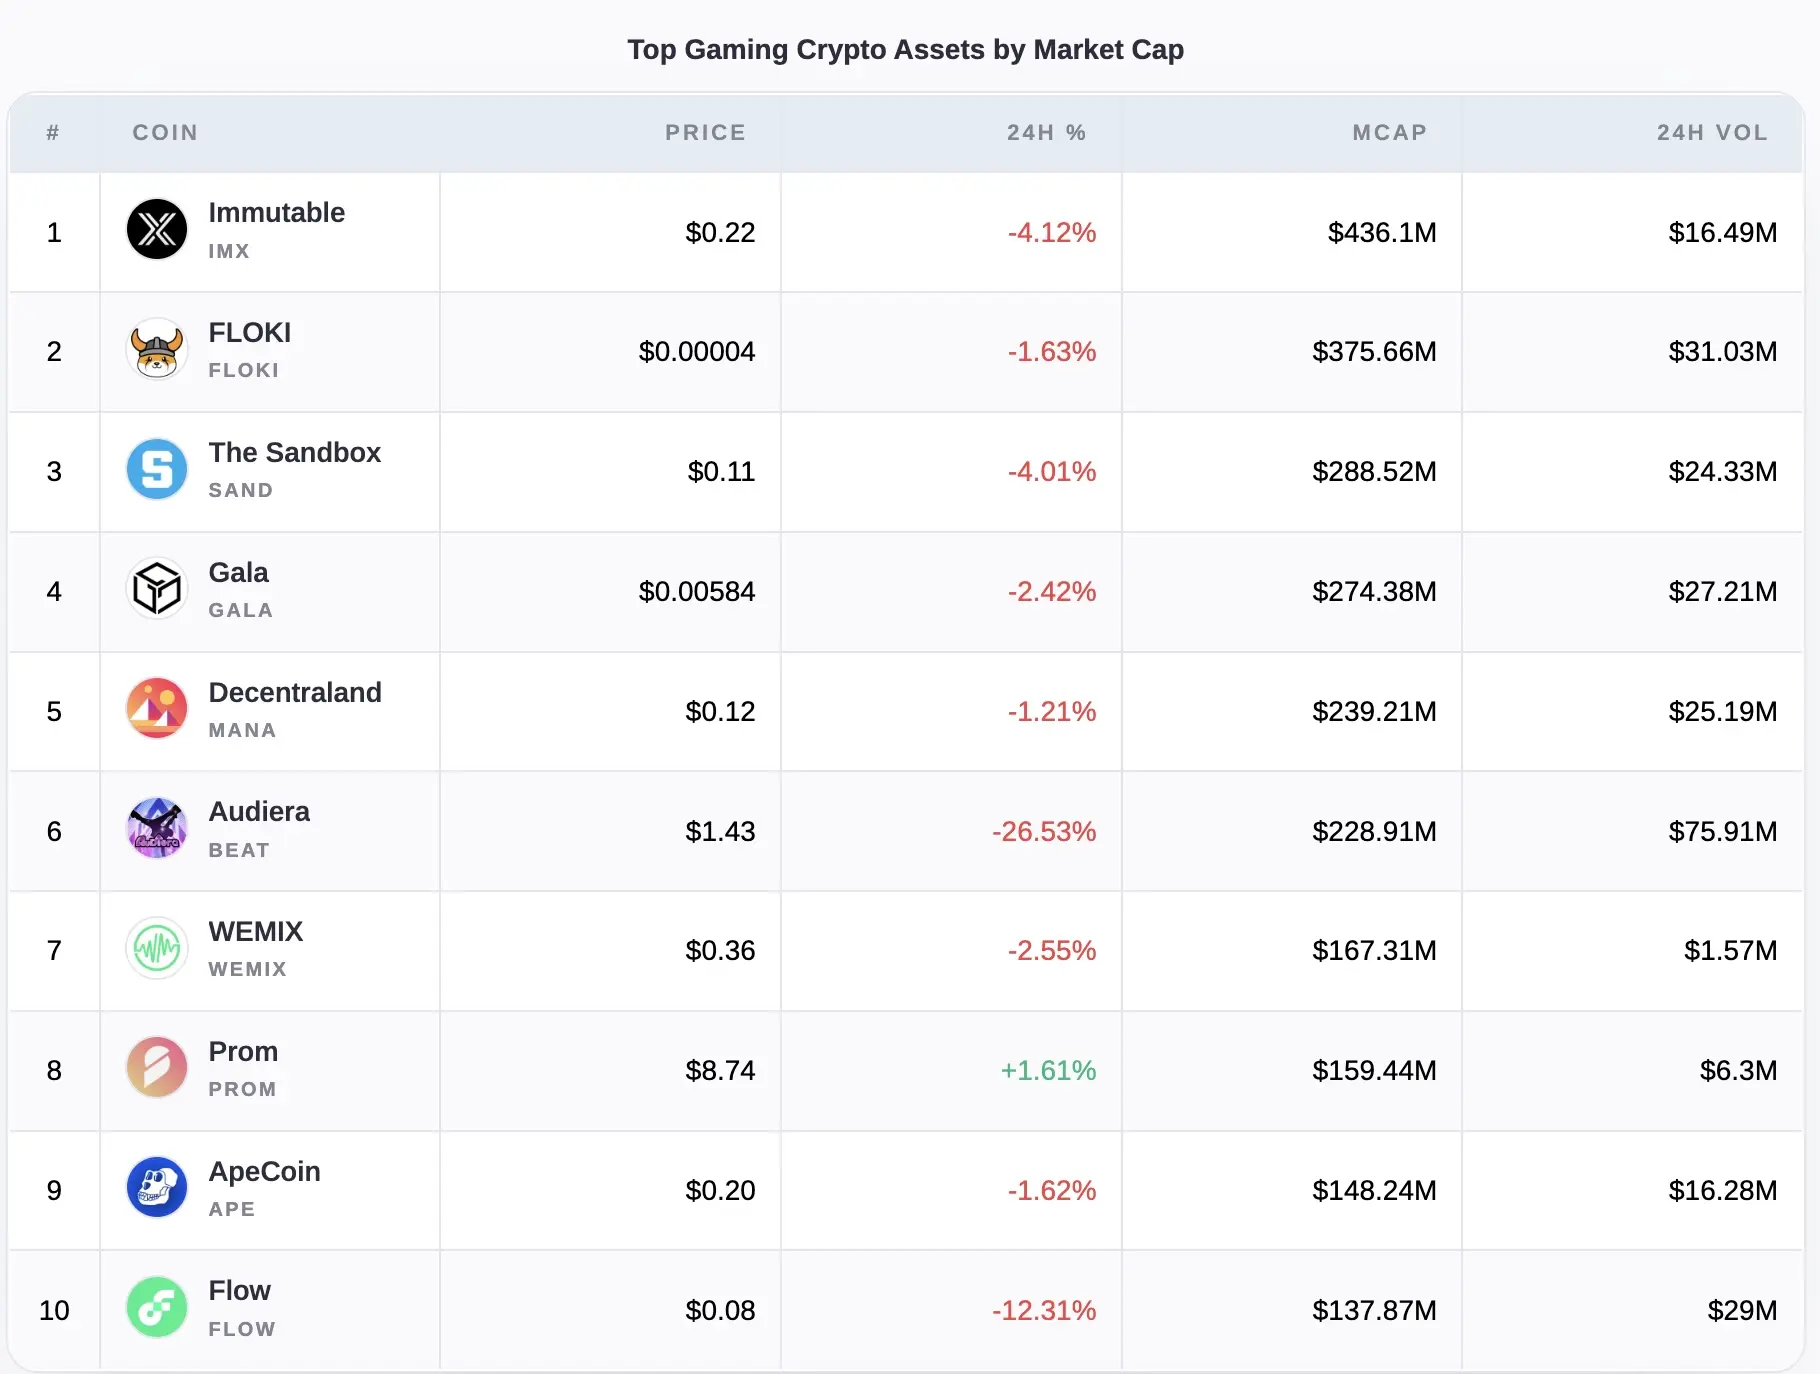This screenshot has width=1820, height=1374.
Task: Click the FLOKI viking dog logo
Action: pos(157,349)
